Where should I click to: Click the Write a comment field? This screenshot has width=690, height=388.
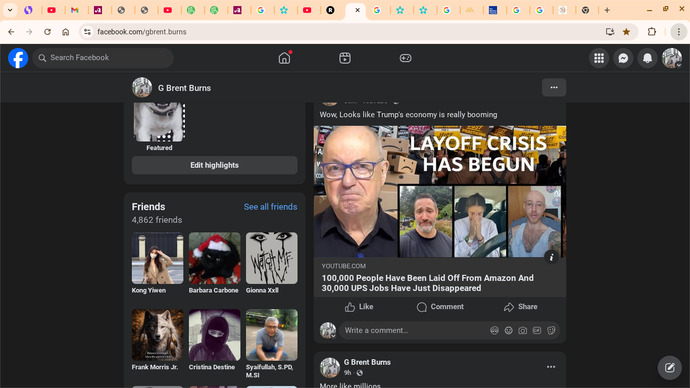click(x=414, y=330)
